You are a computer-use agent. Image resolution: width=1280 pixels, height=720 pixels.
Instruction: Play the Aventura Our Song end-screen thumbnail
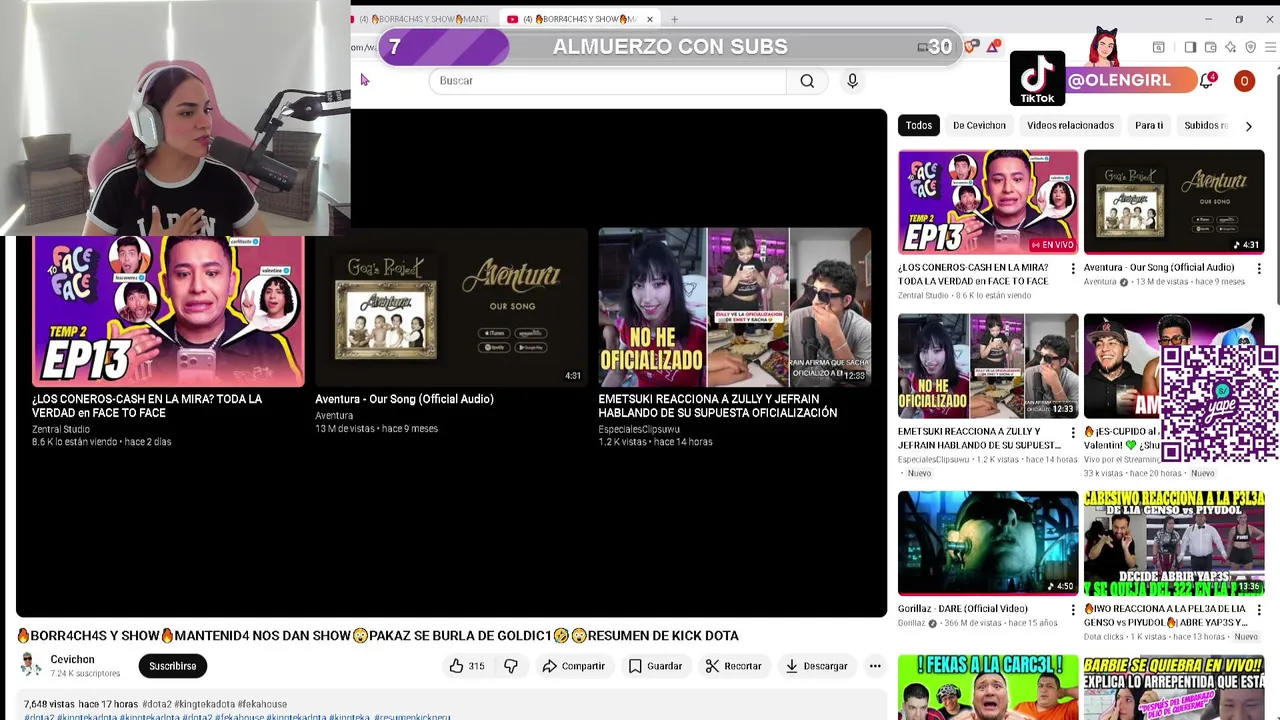(x=451, y=308)
